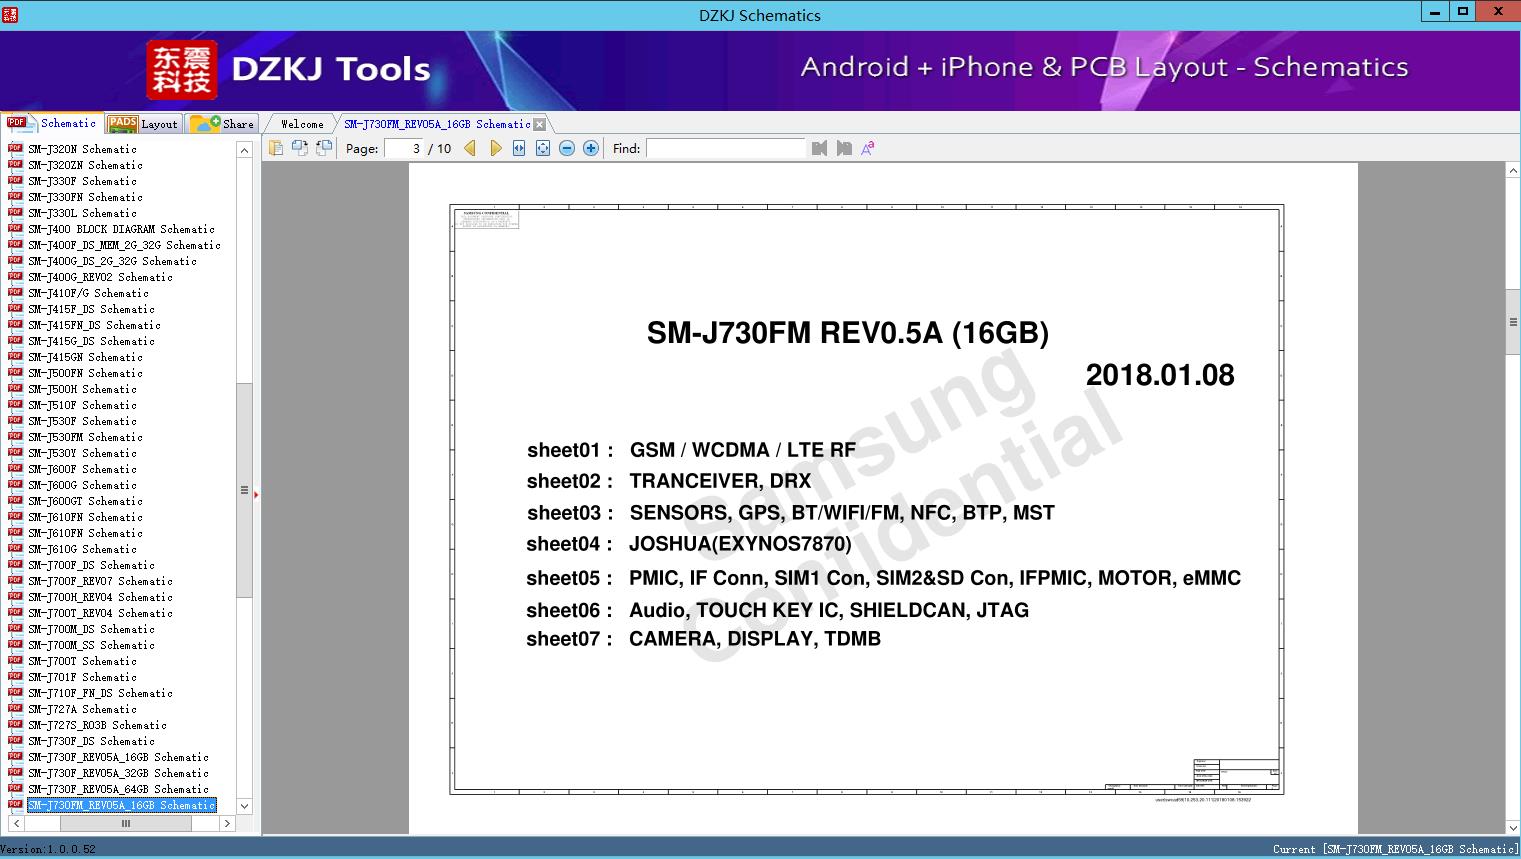
Task: Go to the previous page
Action: [x=470, y=148]
